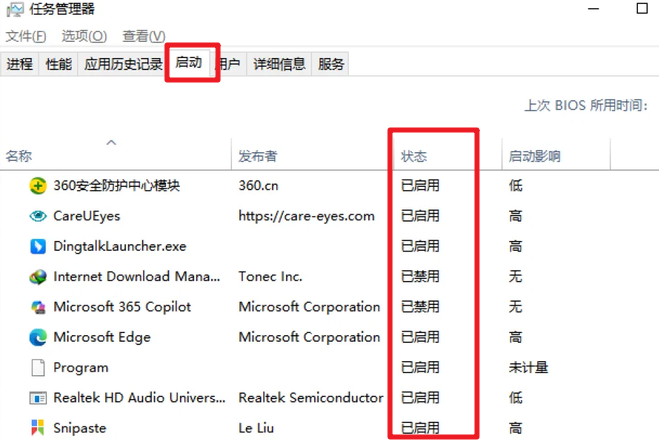659x440 pixels.
Task: Switch to the 进程 tab
Action: click(19, 64)
